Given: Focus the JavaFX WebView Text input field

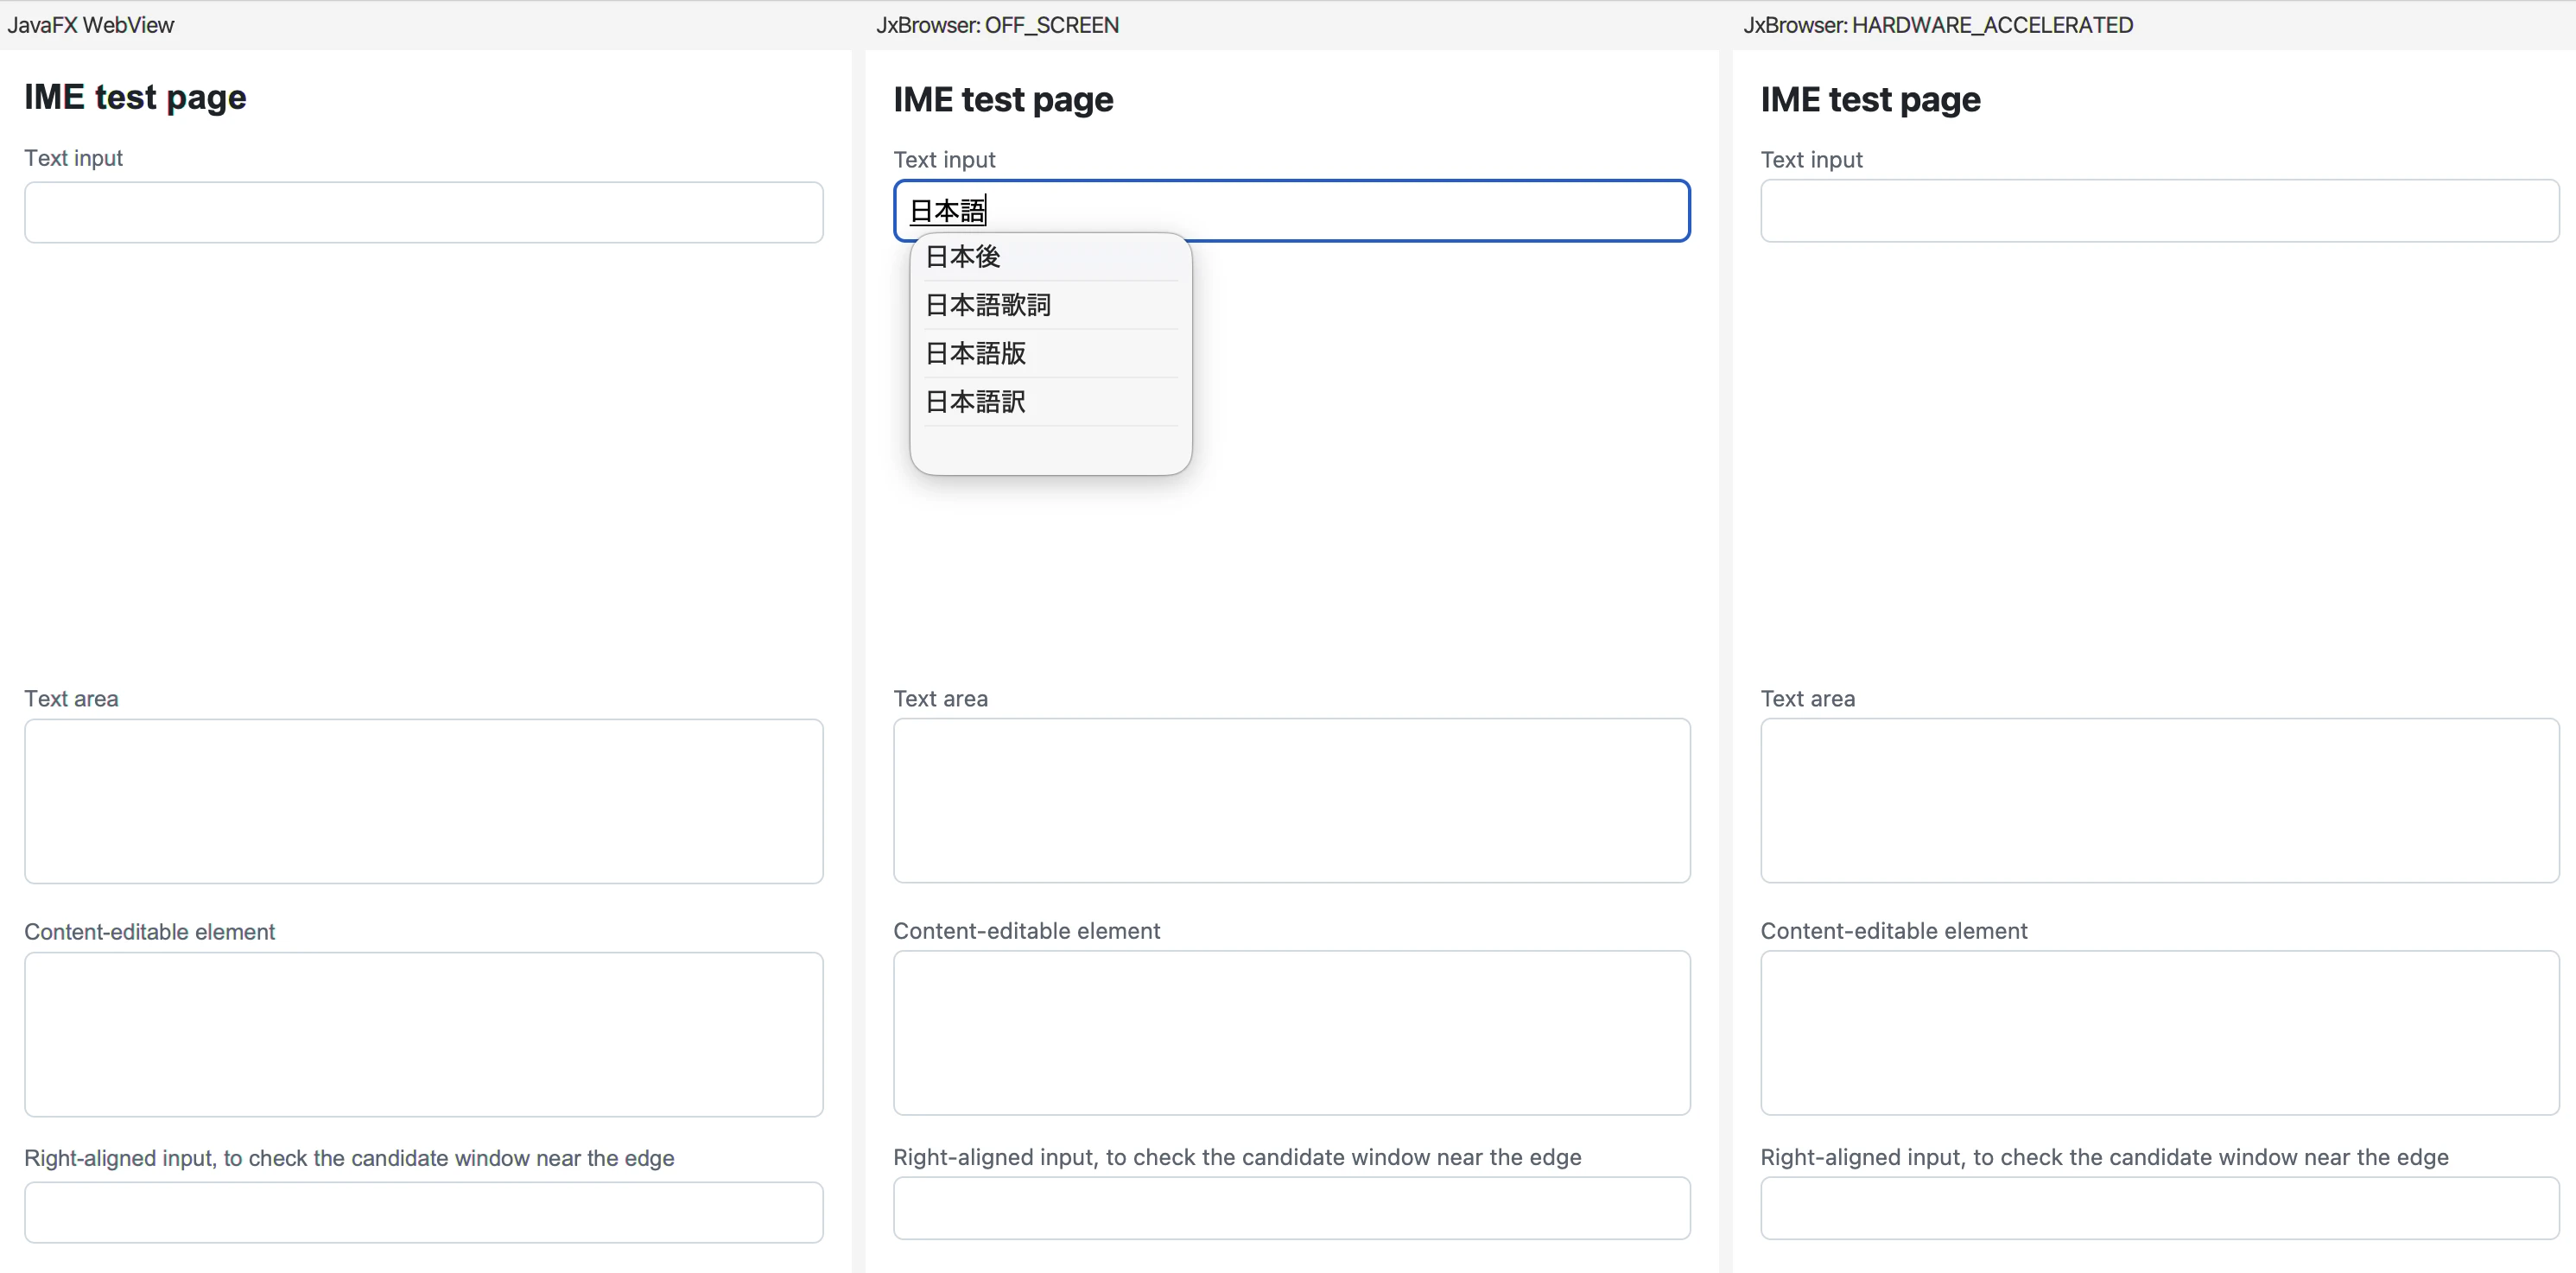Looking at the screenshot, I should [x=424, y=212].
